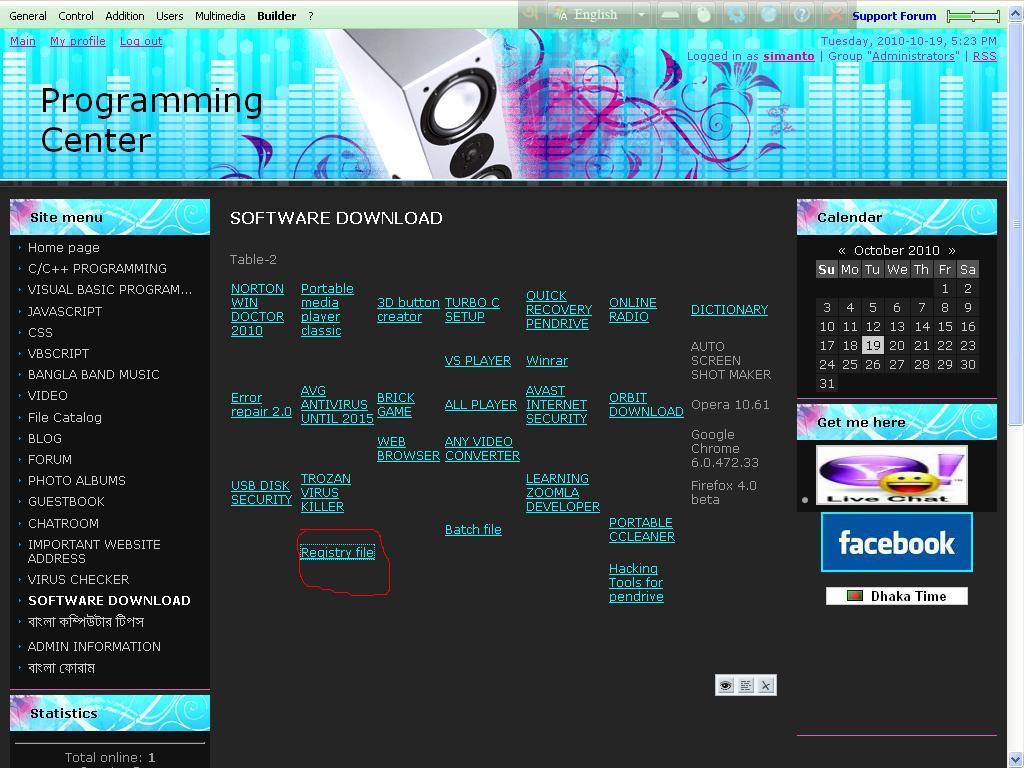The width and height of the screenshot is (1024, 768).
Task: Click the Facebook badge
Action: pyautogui.click(x=896, y=542)
